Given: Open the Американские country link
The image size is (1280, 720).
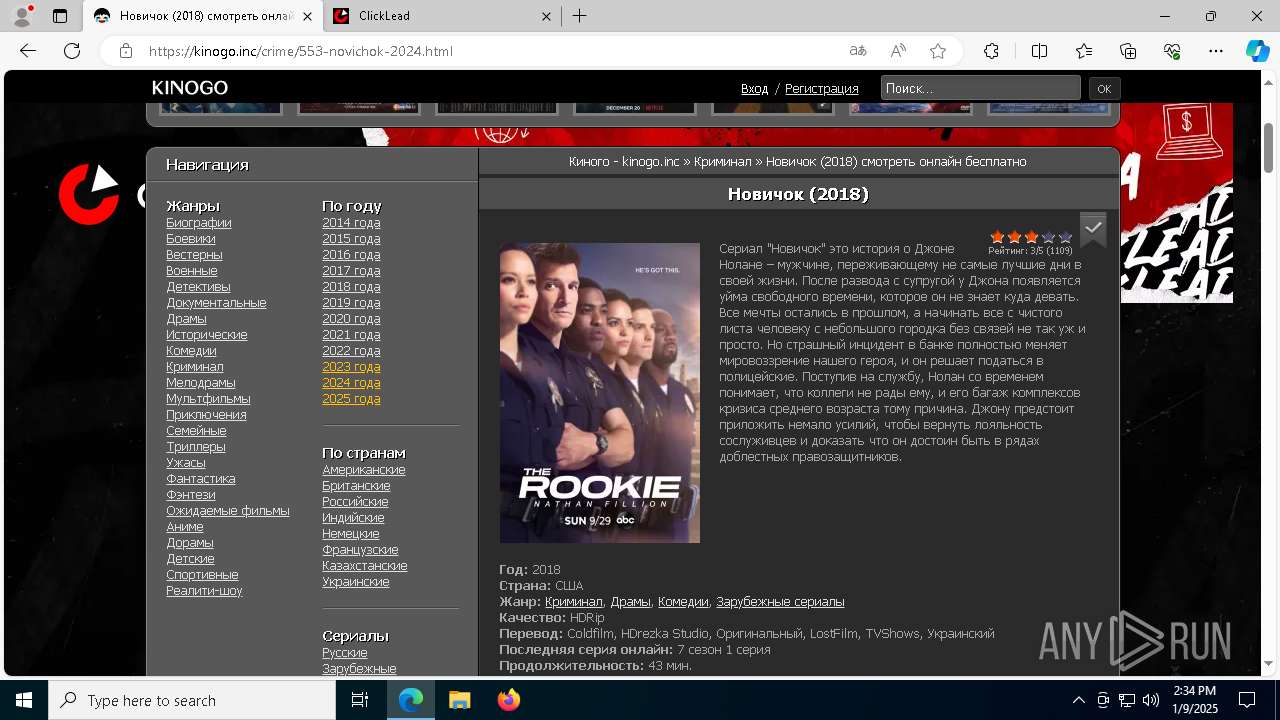Looking at the screenshot, I should pos(364,470).
